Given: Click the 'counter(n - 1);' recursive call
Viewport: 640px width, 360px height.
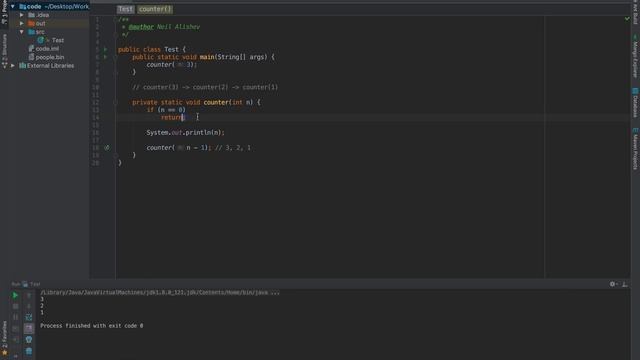Looking at the screenshot, I should pyautogui.click(x=179, y=148).
